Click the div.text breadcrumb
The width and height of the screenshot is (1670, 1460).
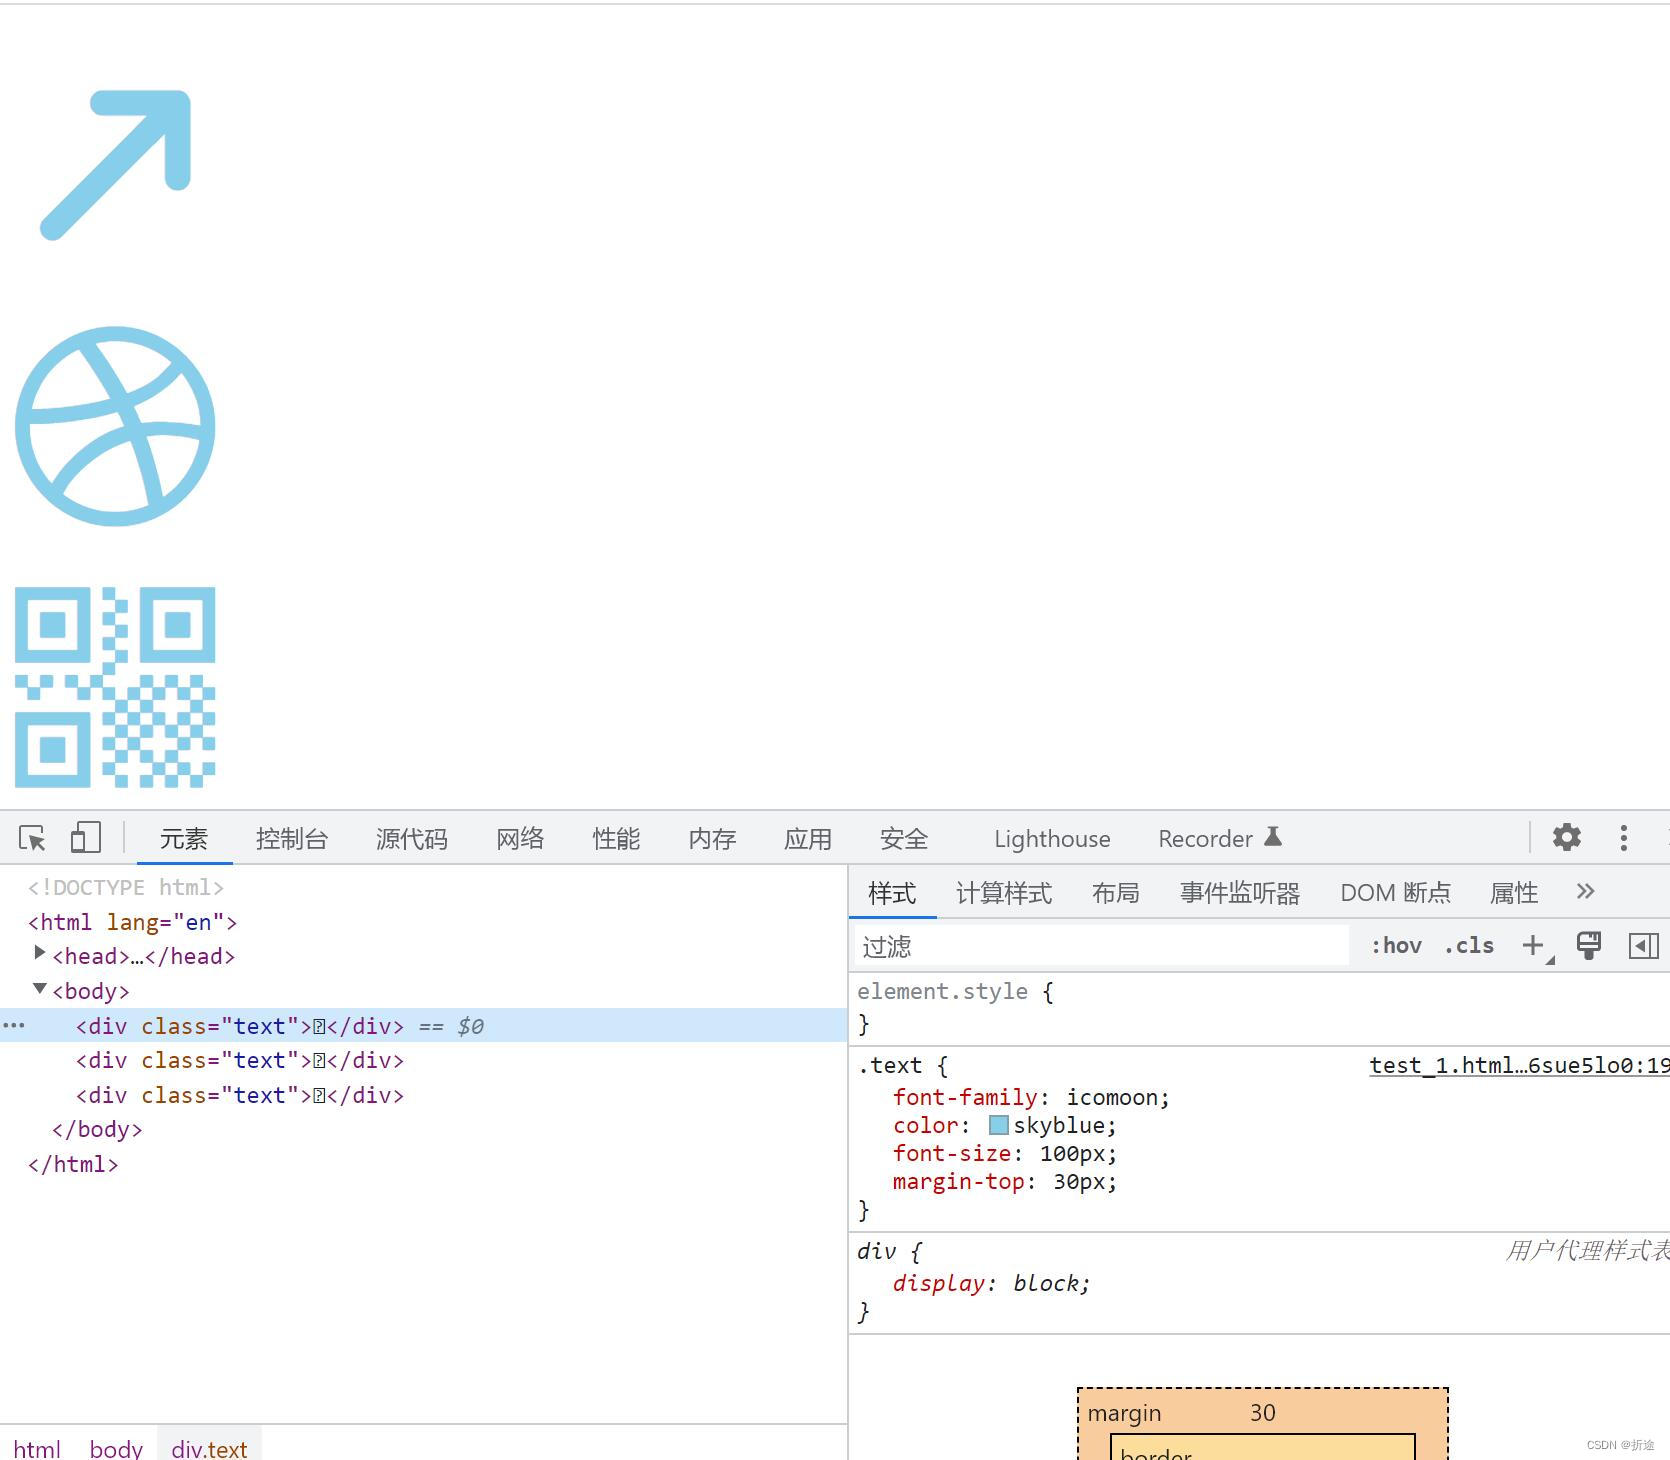209,1448
